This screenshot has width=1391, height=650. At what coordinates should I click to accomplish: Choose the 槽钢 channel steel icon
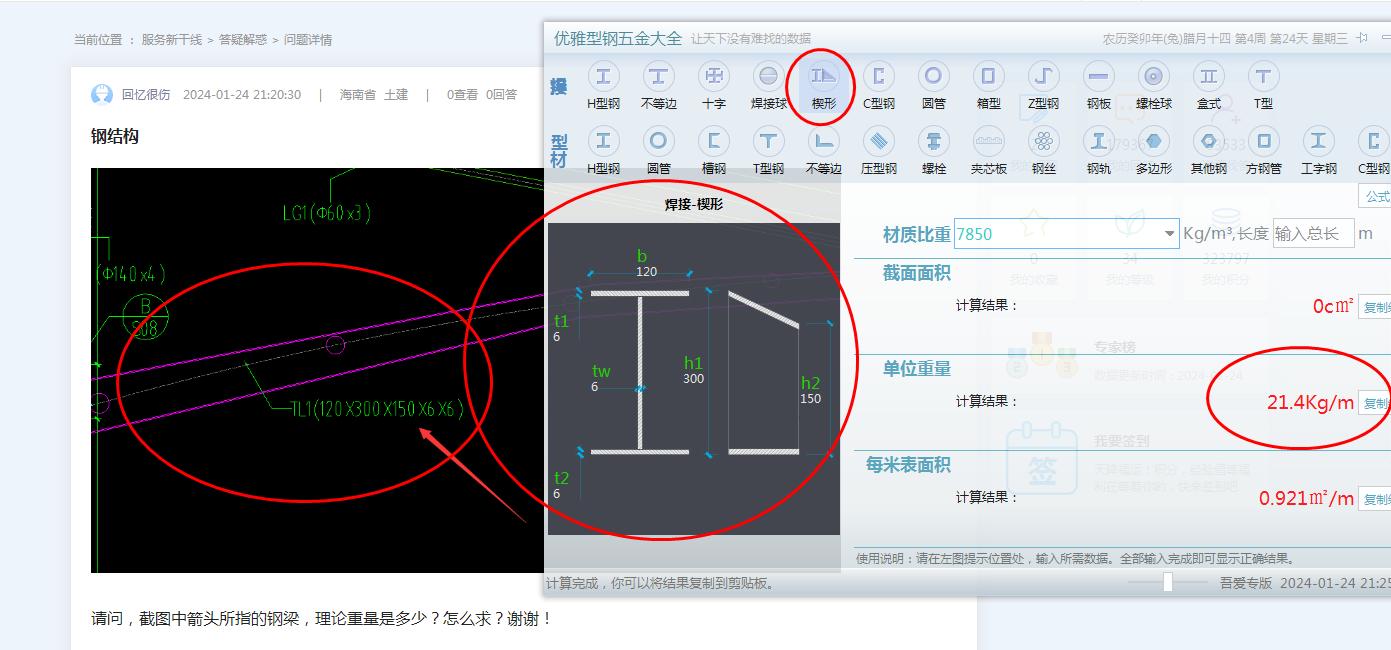713,150
